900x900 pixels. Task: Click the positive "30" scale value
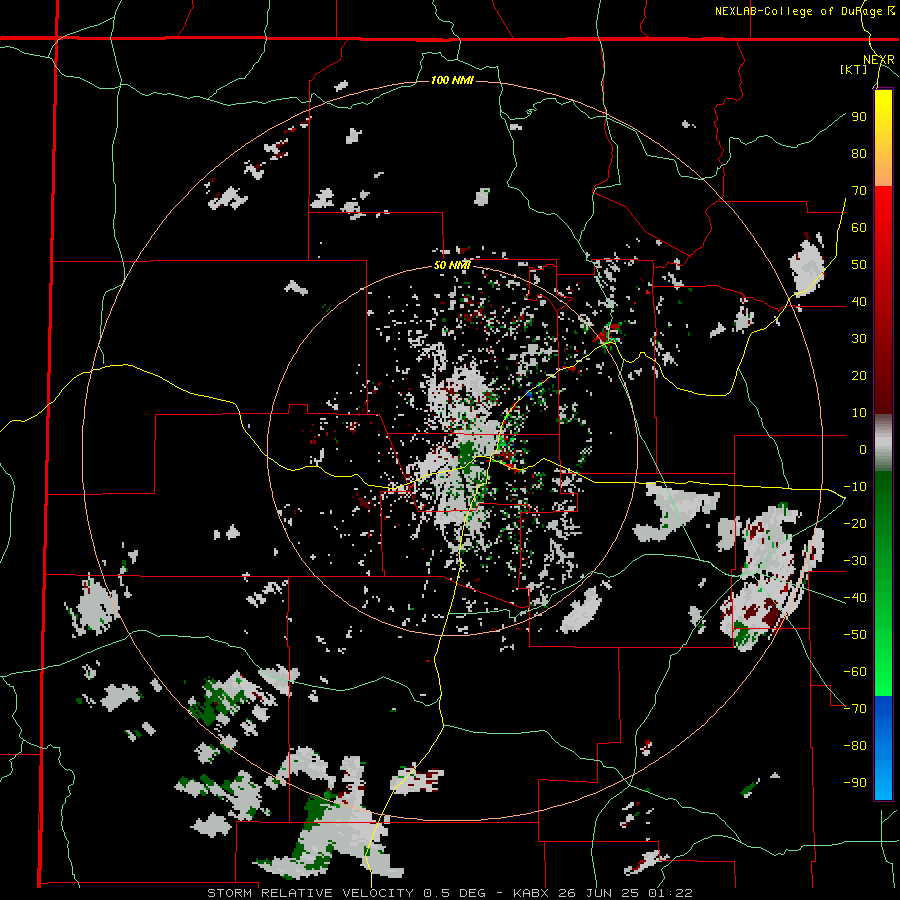[859, 339]
